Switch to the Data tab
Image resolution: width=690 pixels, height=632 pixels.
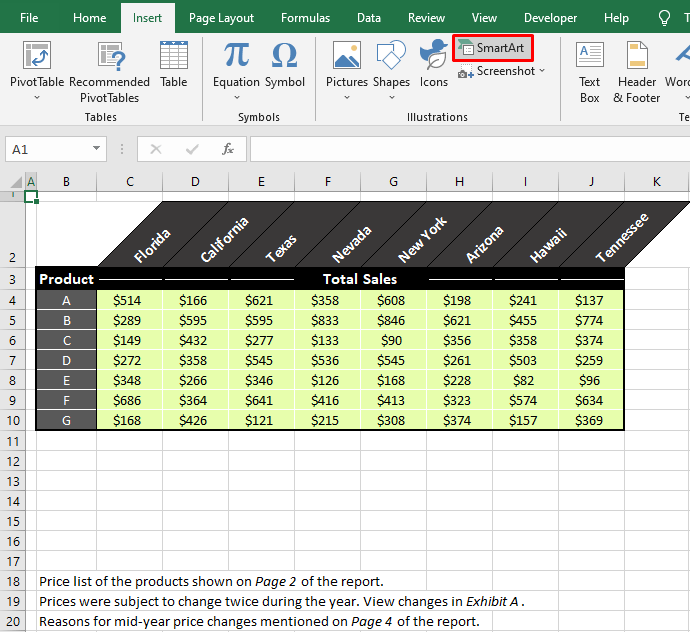point(369,18)
